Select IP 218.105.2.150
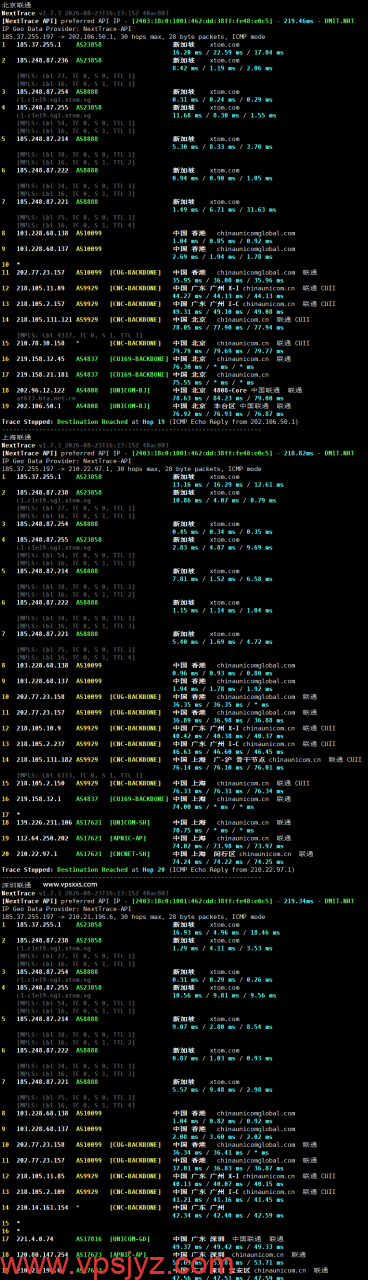Viewport: 368px width, 1280px height. click(39, 782)
